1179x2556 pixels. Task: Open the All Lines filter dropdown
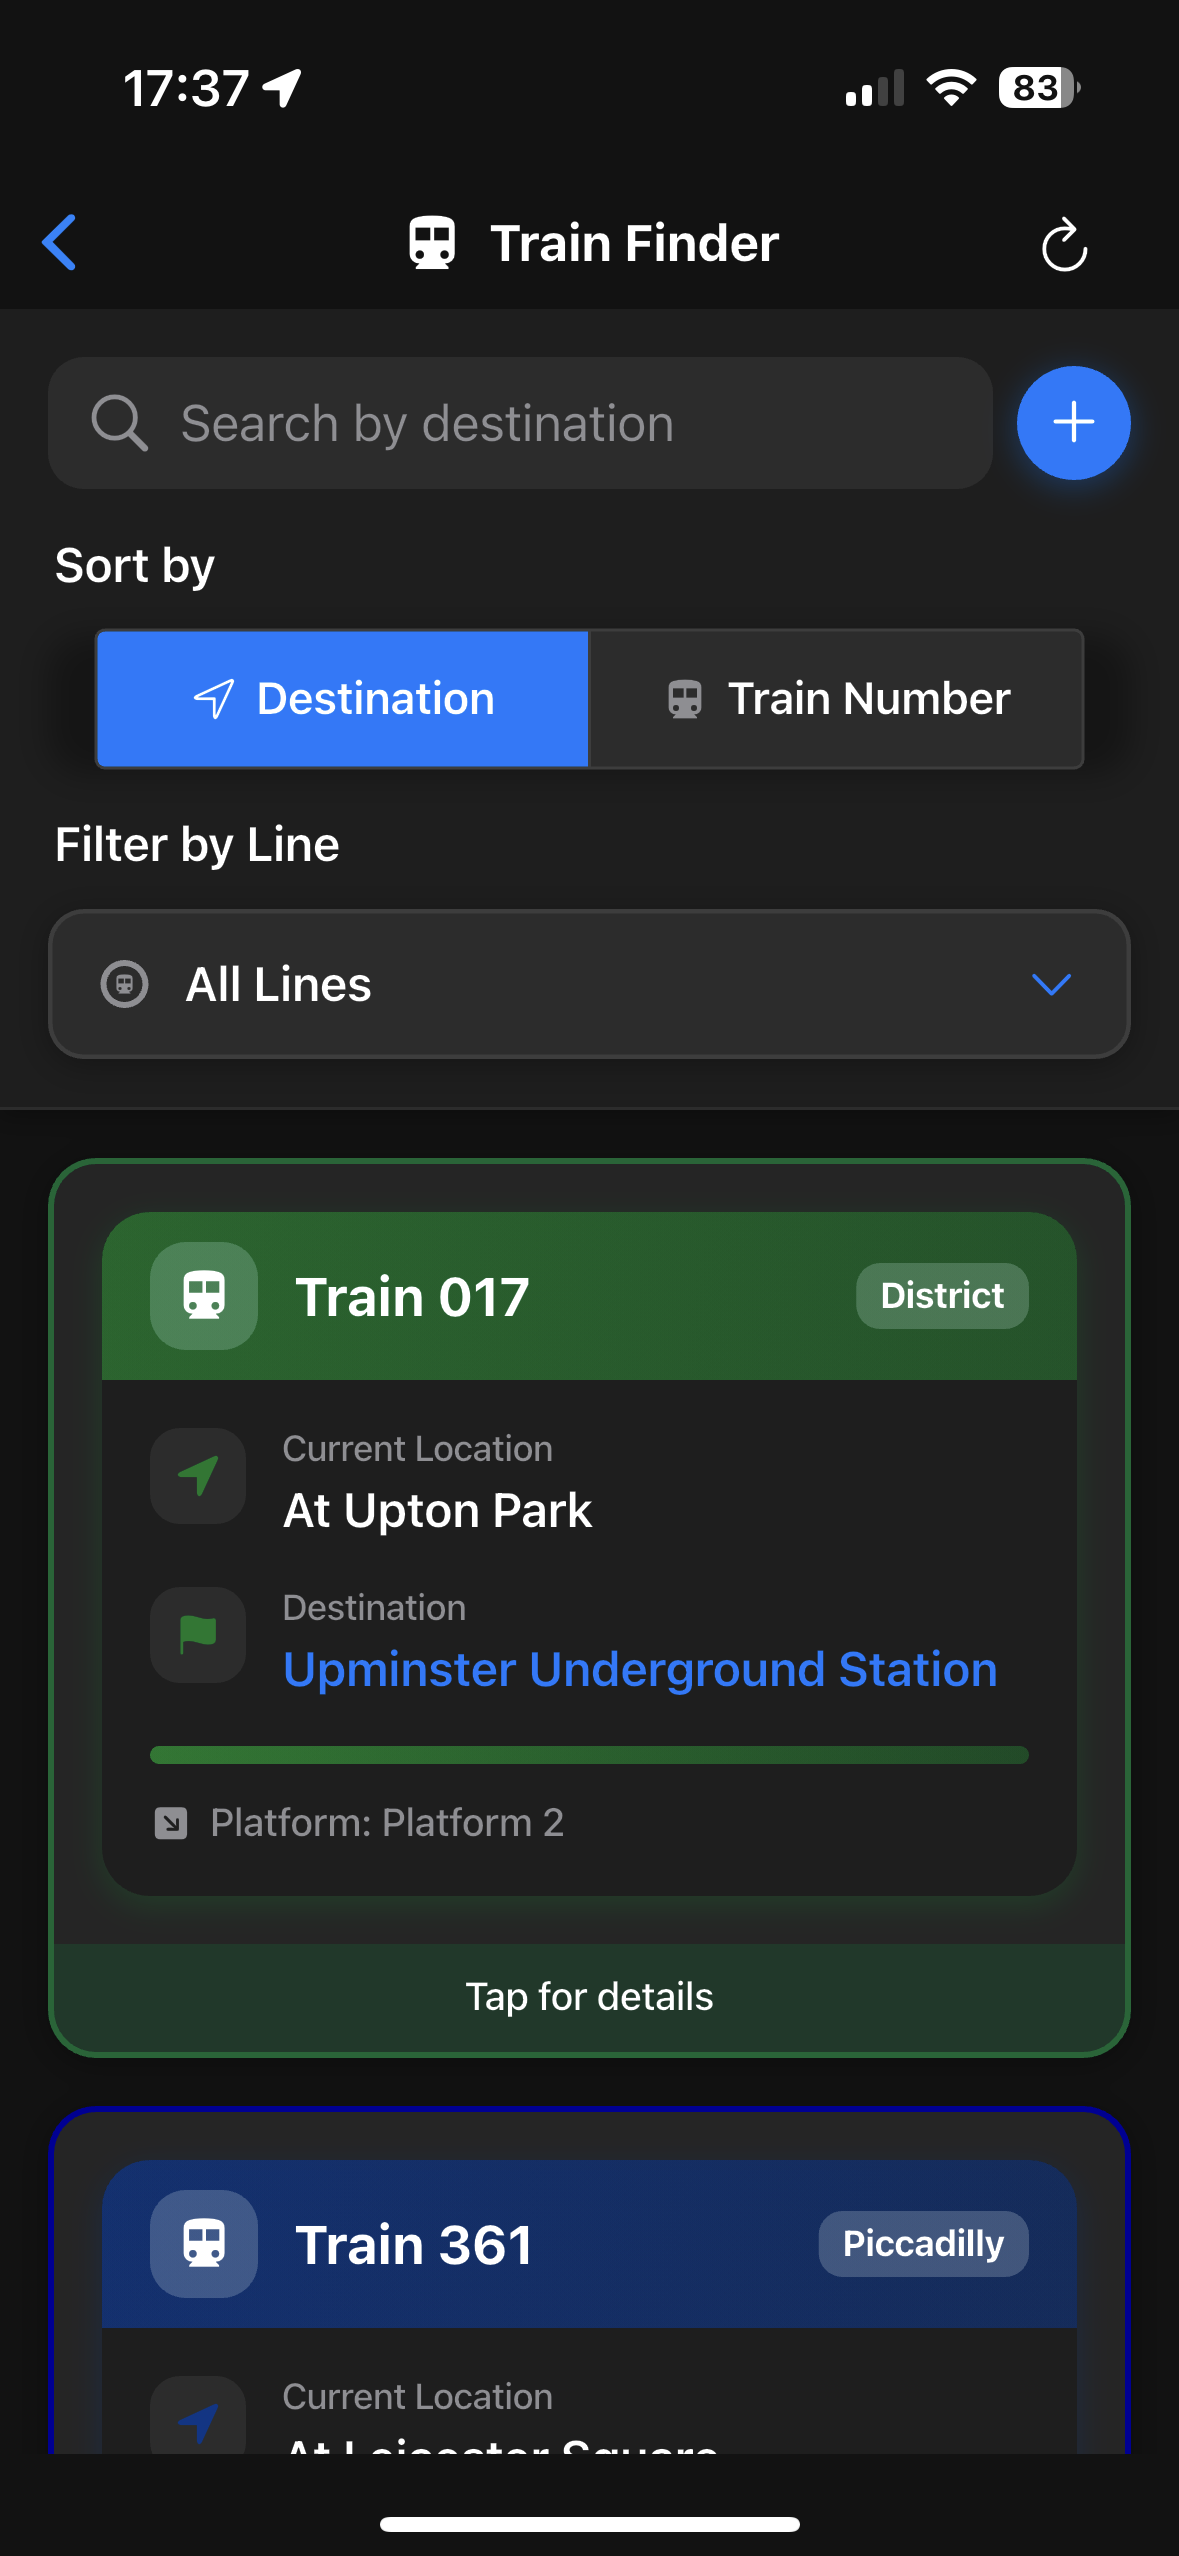pyautogui.click(x=590, y=985)
